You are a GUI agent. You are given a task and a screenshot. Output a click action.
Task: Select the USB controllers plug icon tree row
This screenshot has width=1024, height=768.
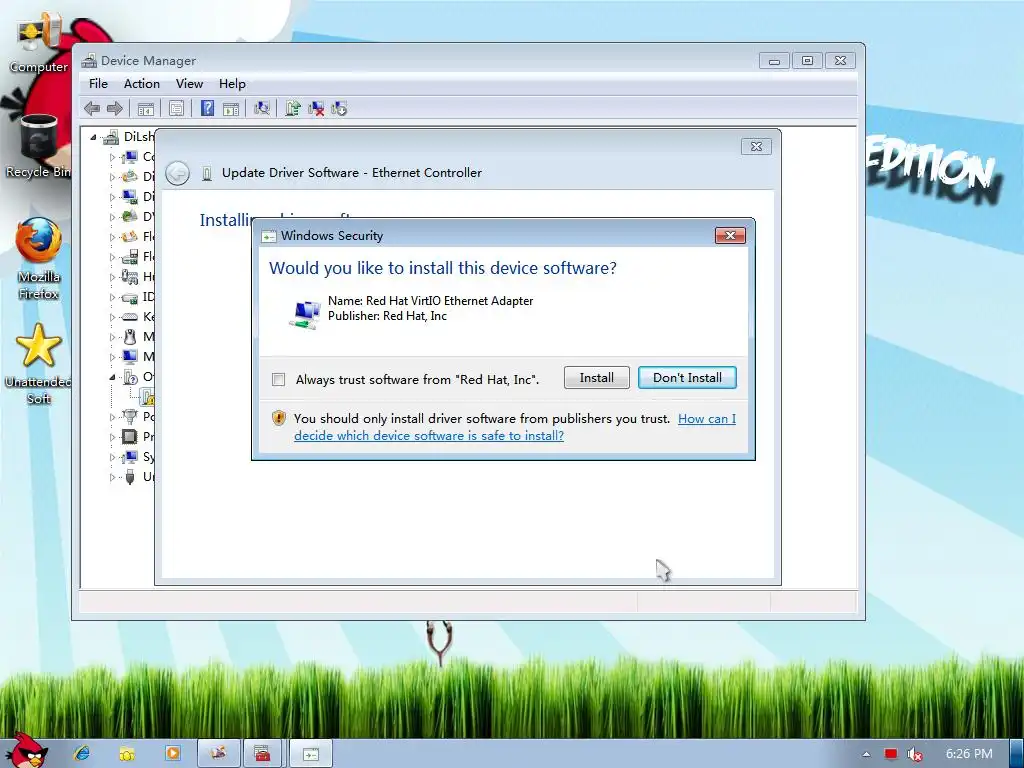130,477
